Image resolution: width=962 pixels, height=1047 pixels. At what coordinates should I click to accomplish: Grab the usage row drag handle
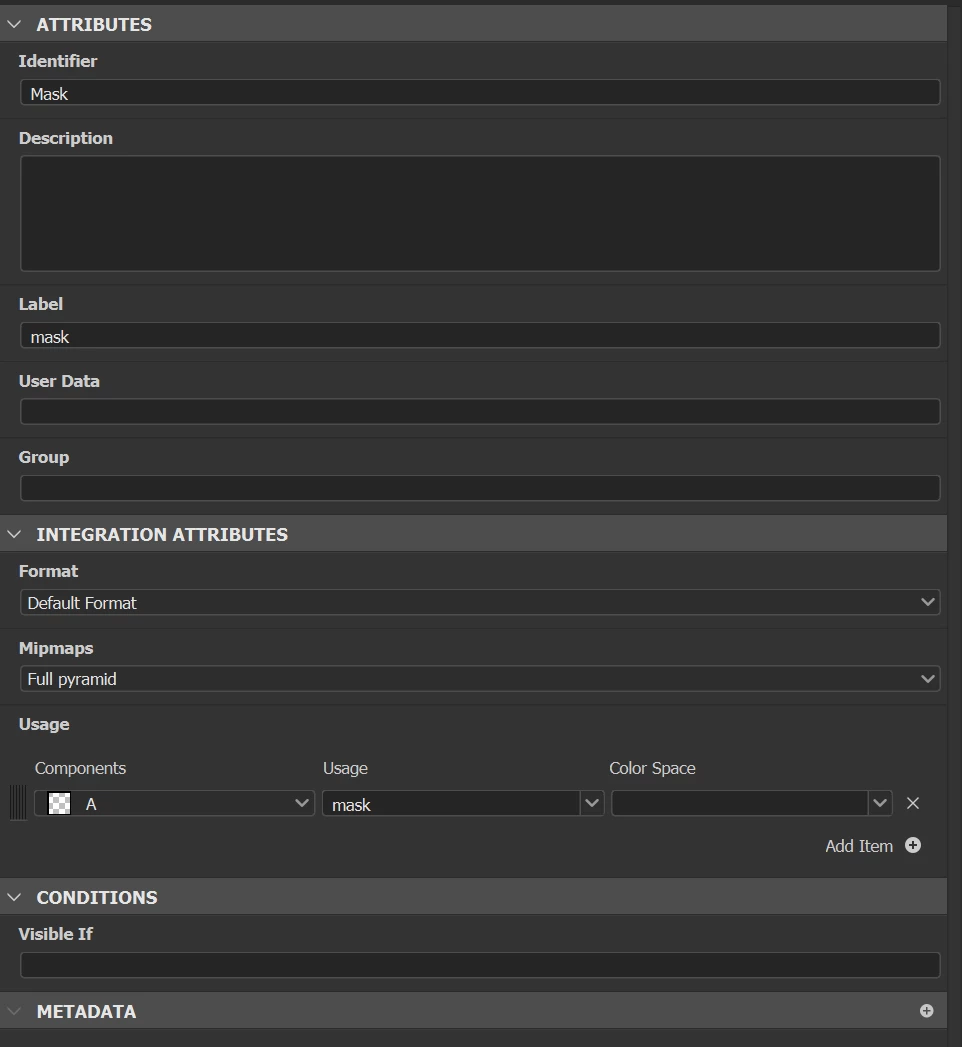(x=19, y=803)
